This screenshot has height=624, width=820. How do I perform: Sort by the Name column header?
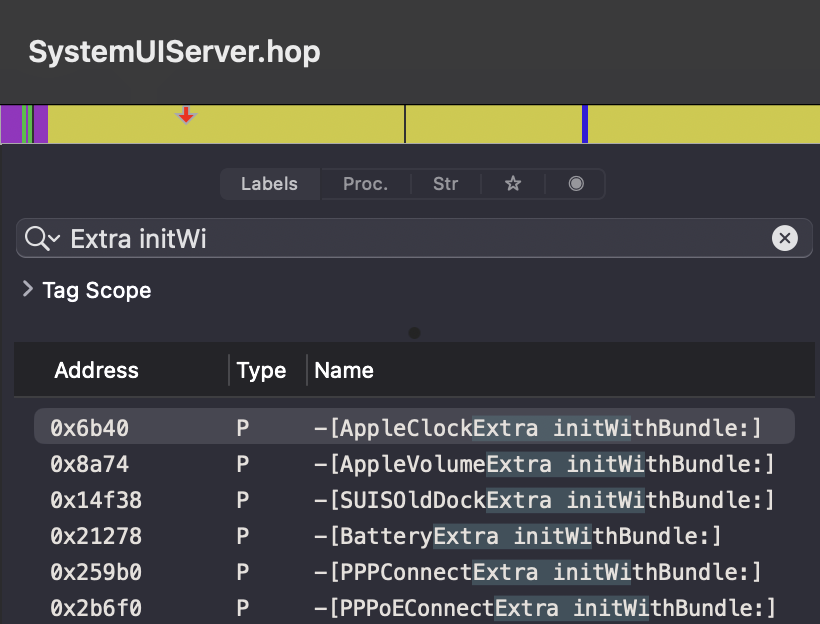click(344, 370)
